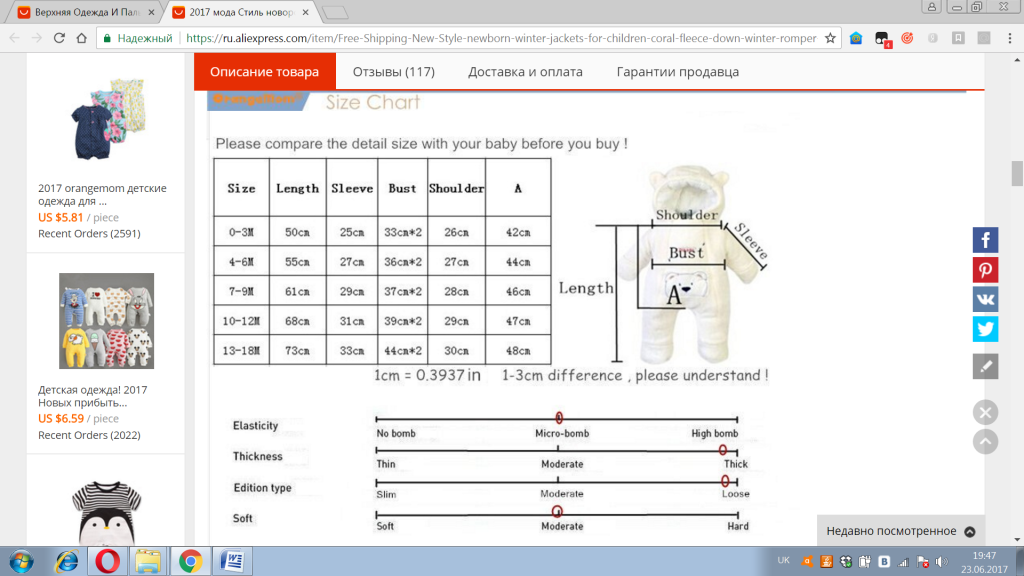Open the pencil feedback icon
The image size is (1024, 576).
click(x=985, y=366)
